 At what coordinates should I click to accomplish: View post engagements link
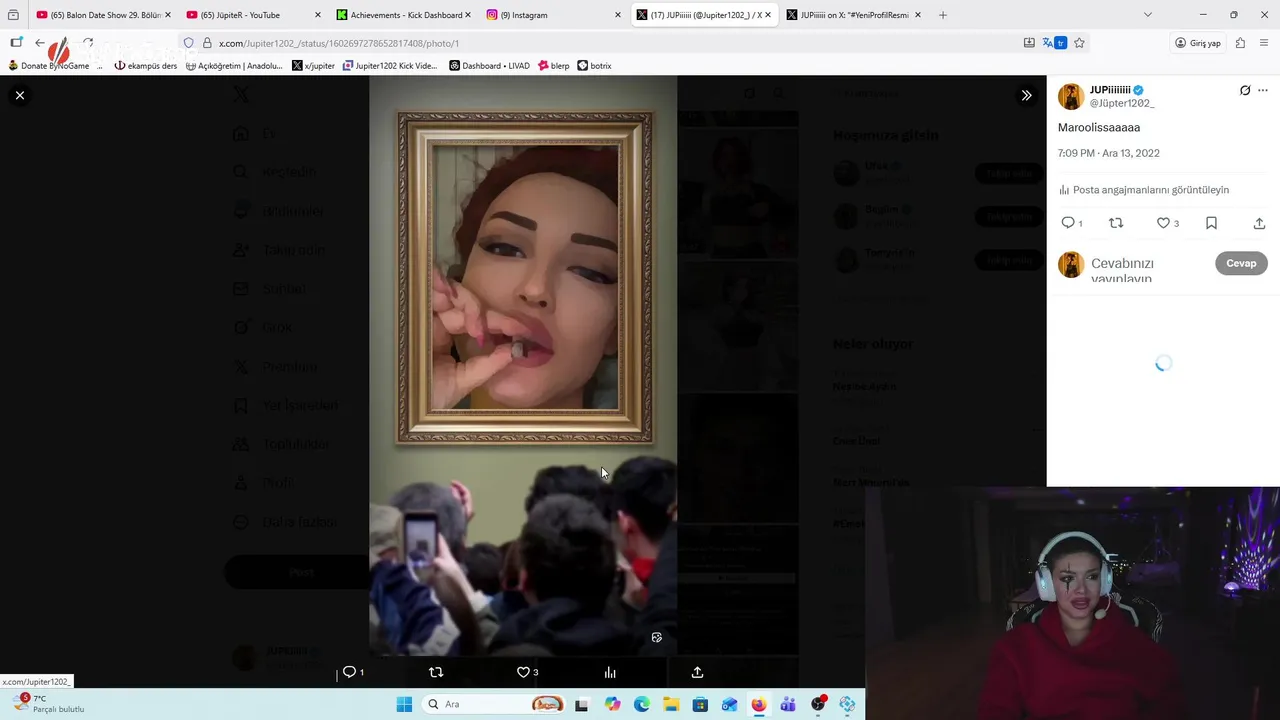(x=1144, y=190)
